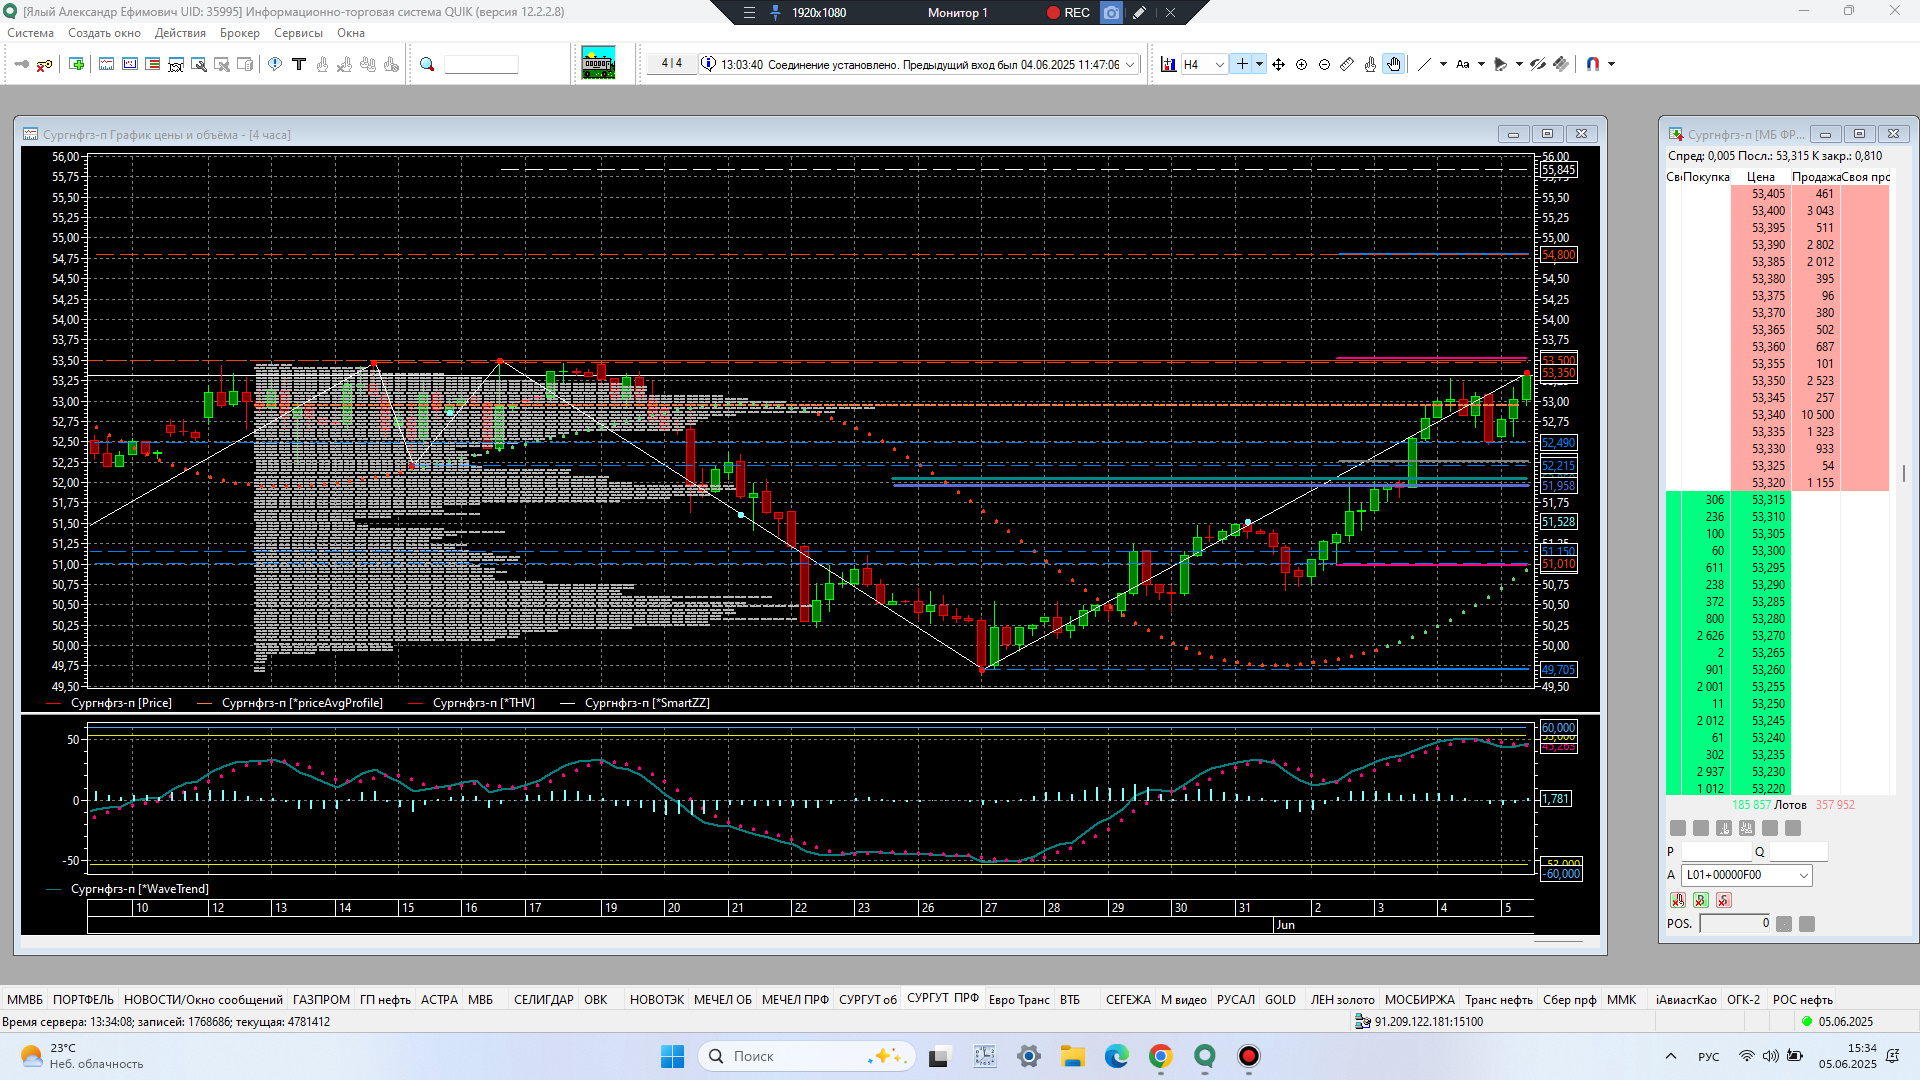Switch to the МЕЧЕЛ ПРФ tab

pyautogui.click(x=795, y=999)
